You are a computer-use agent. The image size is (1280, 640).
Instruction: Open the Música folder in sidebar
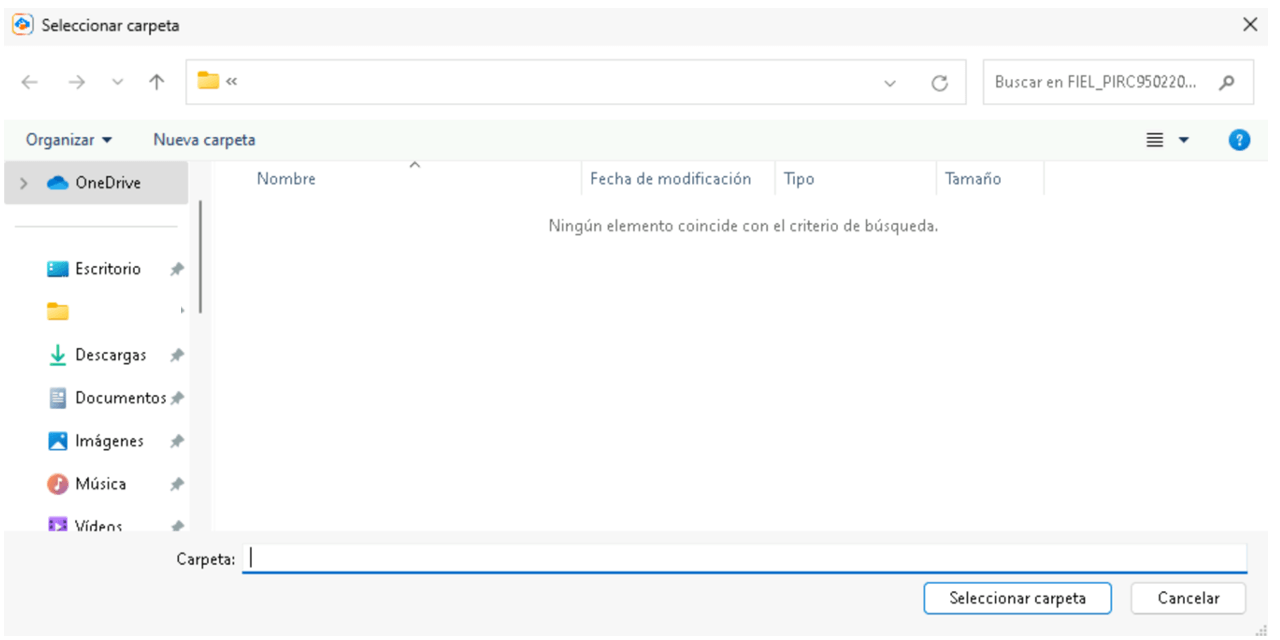click(100, 484)
